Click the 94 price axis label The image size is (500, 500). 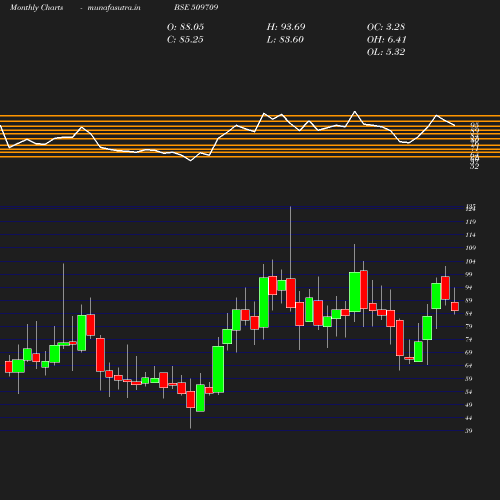coord(469,287)
